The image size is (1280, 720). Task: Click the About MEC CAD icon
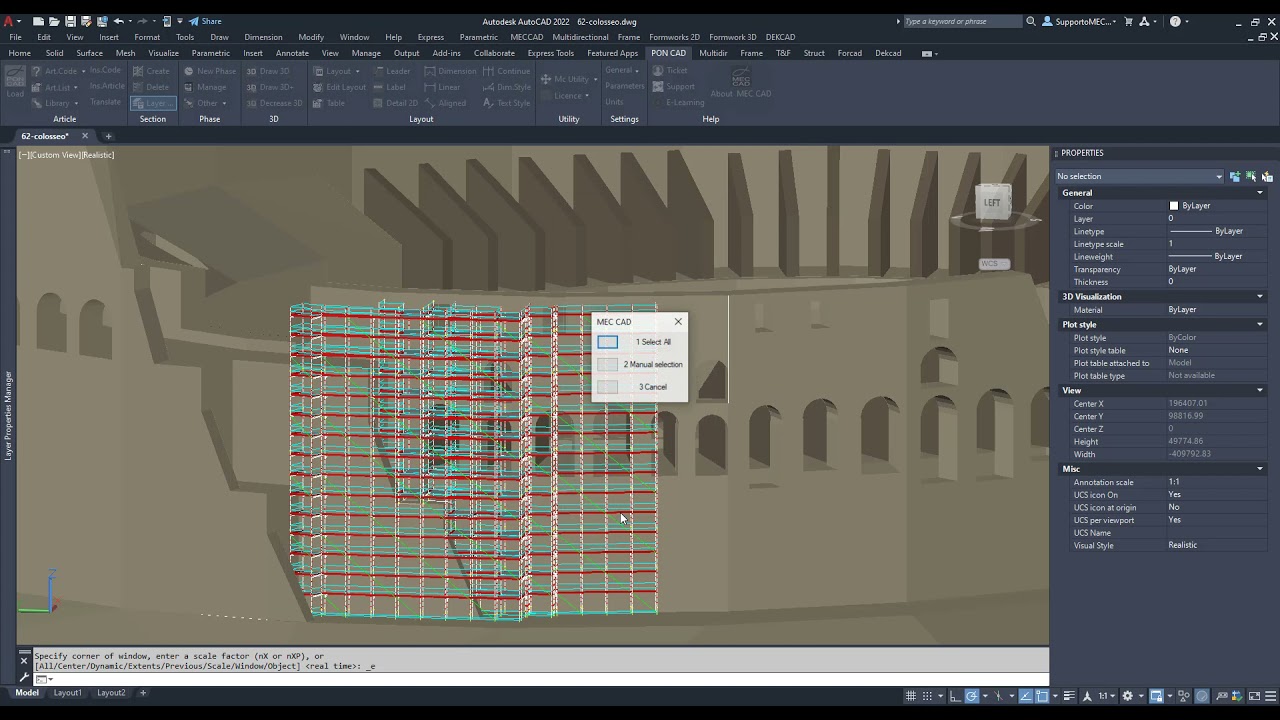(x=741, y=84)
